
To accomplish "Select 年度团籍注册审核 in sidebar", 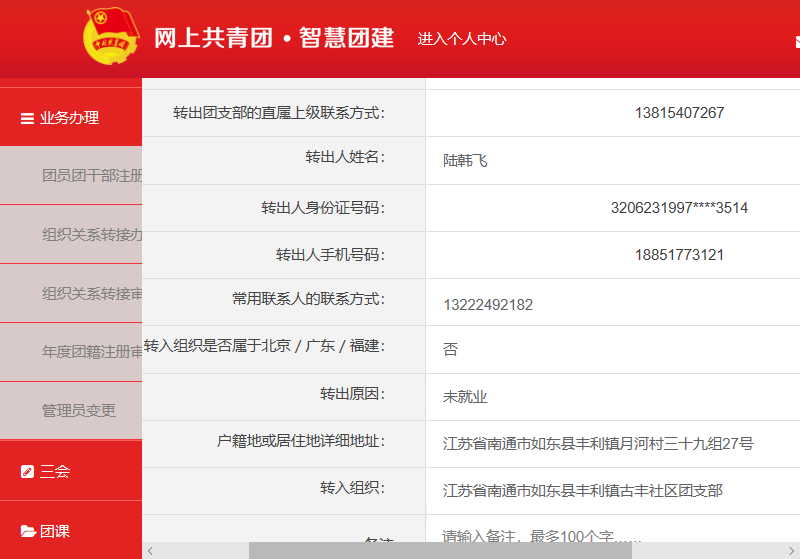I will coord(91,352).
